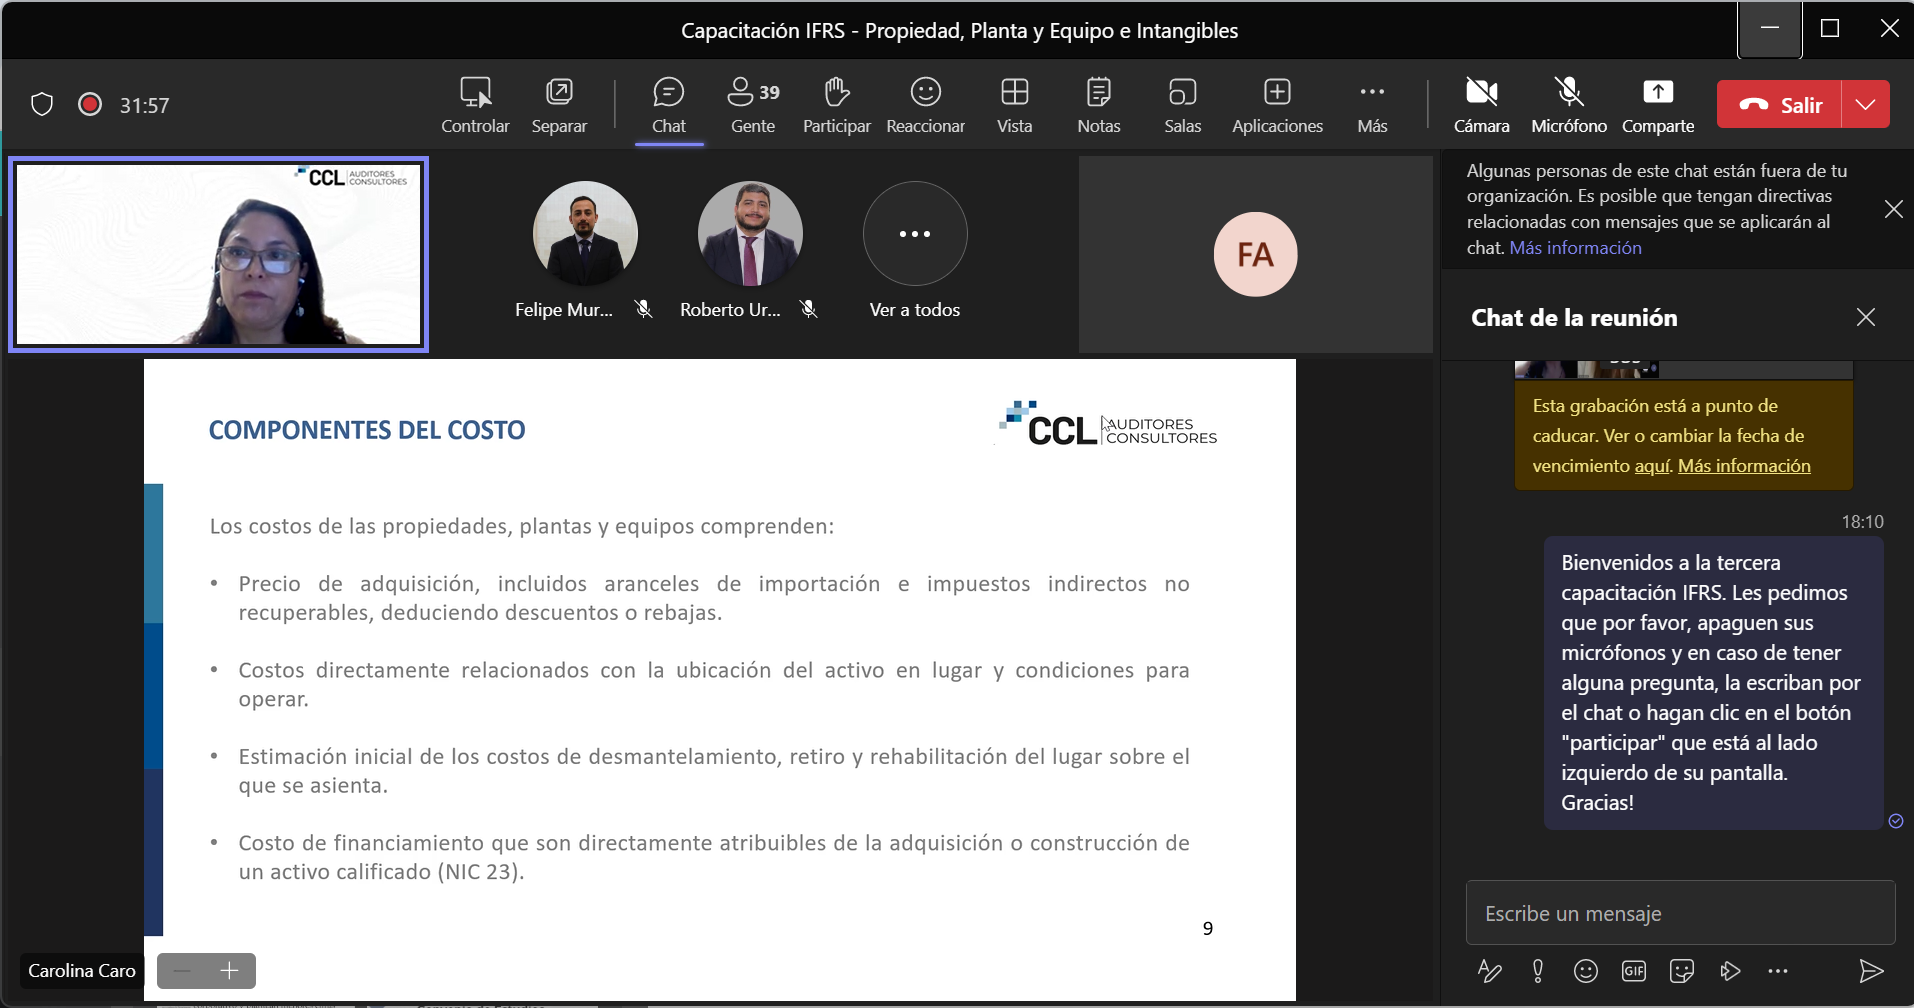Click the Separar pop-out icon
The image size is (1914, 1008).
click(559, 105)
